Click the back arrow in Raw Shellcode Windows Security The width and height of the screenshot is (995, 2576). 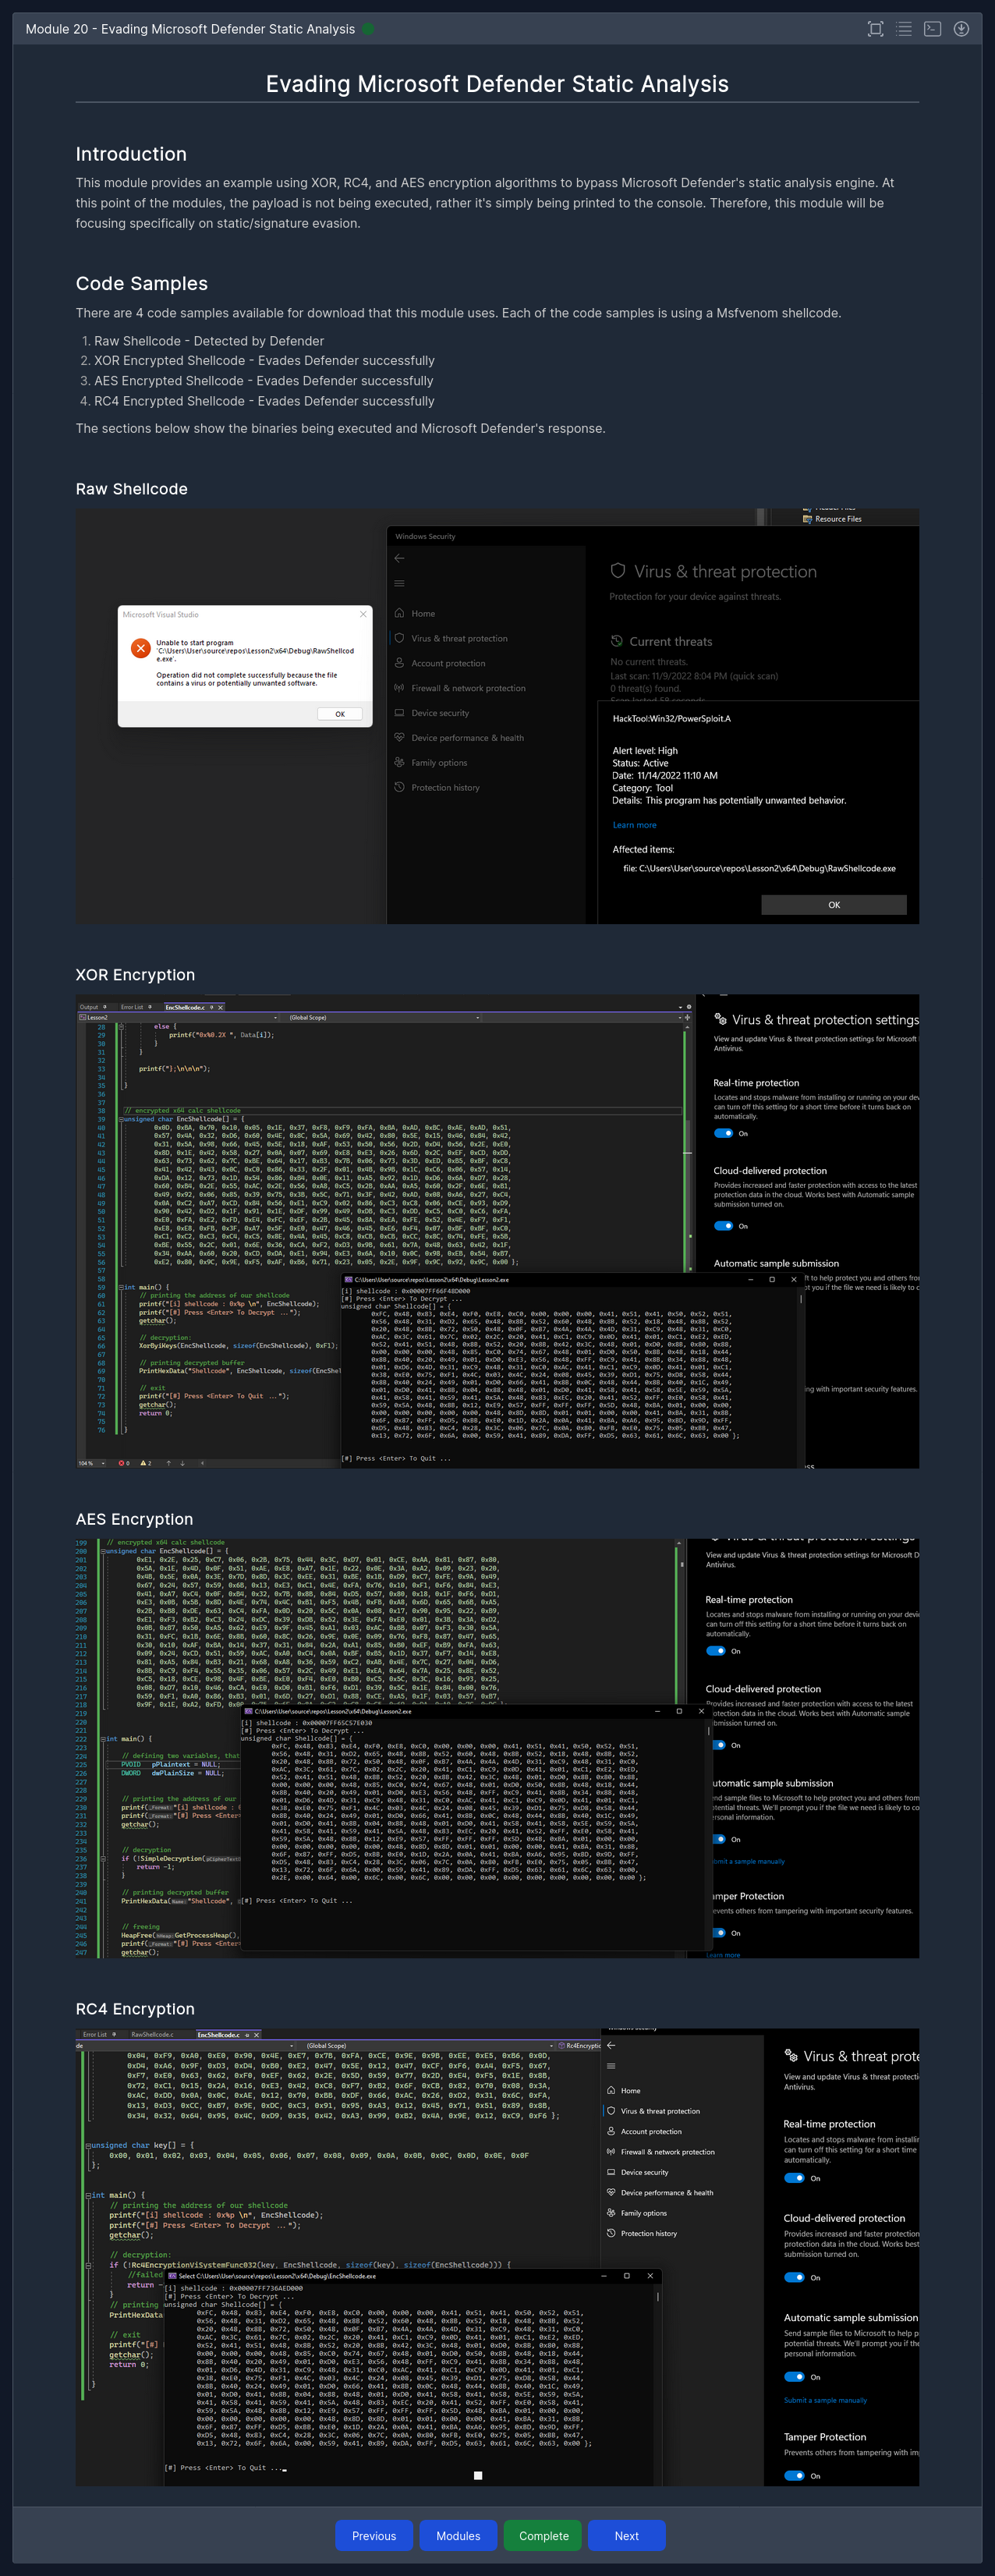coord(399,558)
